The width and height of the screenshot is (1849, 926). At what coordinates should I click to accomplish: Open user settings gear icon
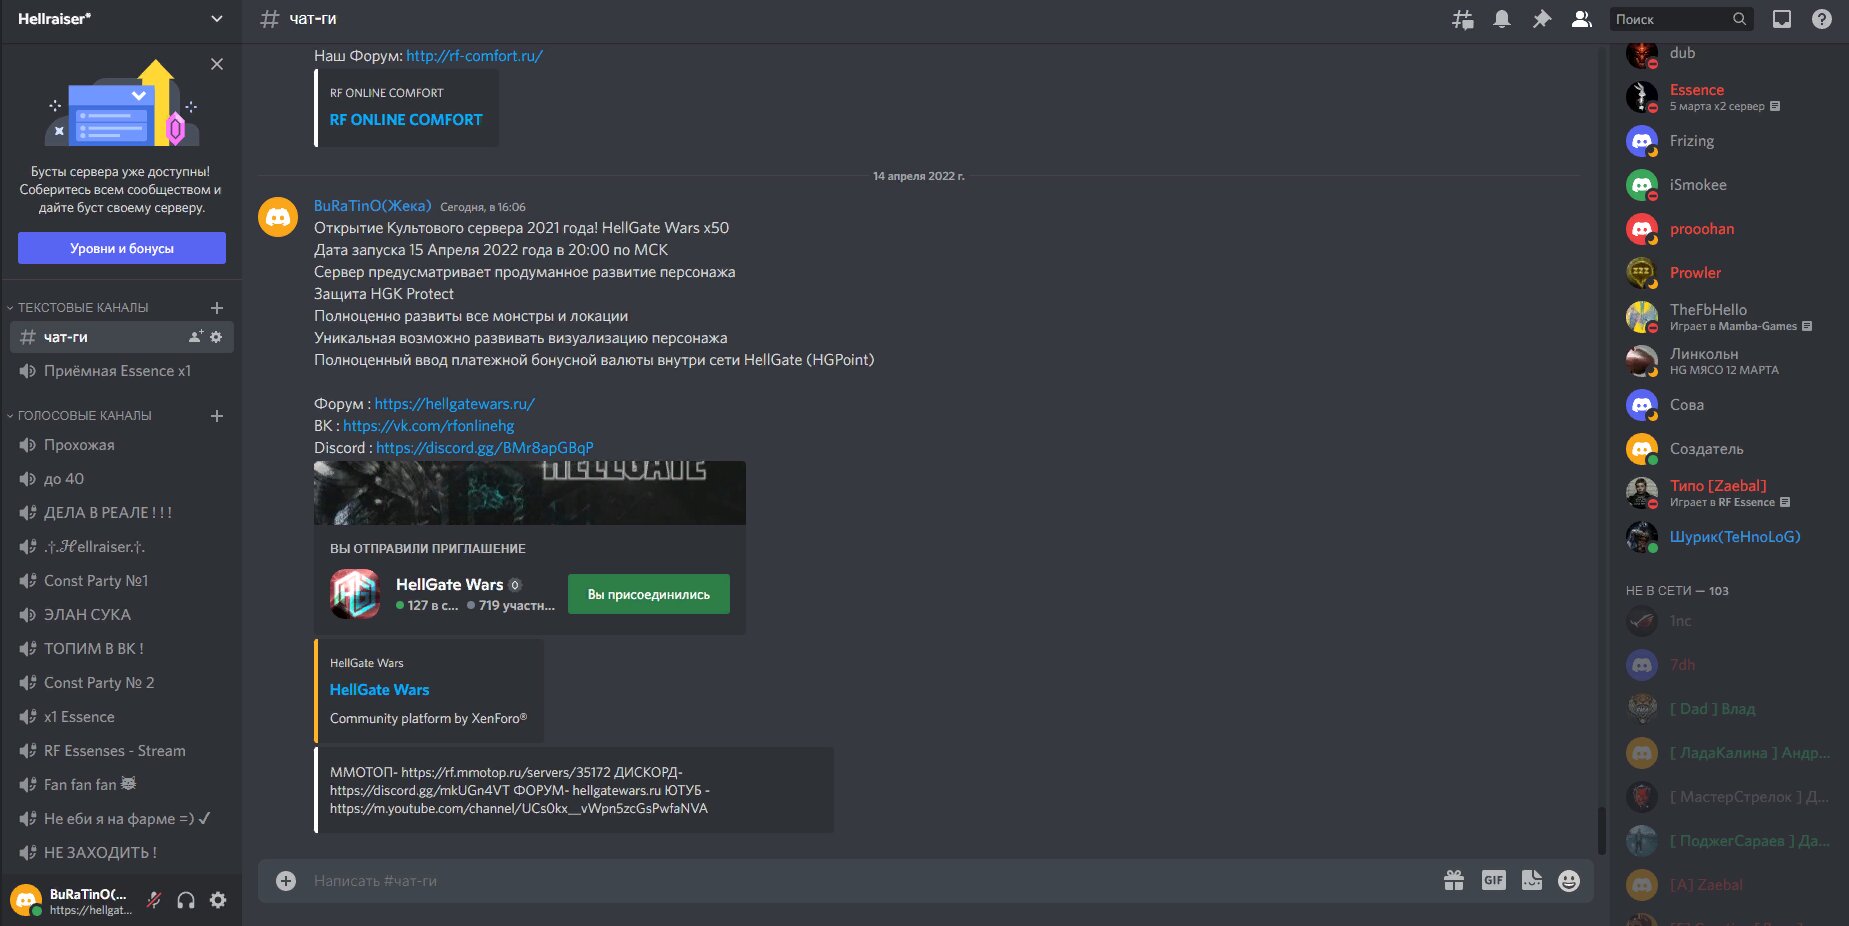[218, 900]
